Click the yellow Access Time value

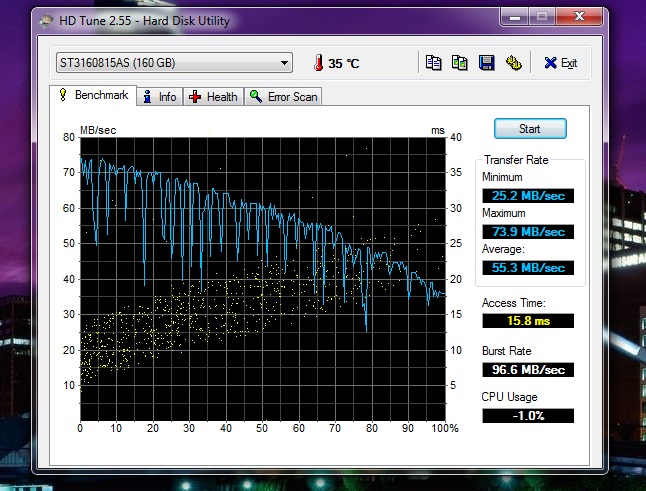coord(528,321)
